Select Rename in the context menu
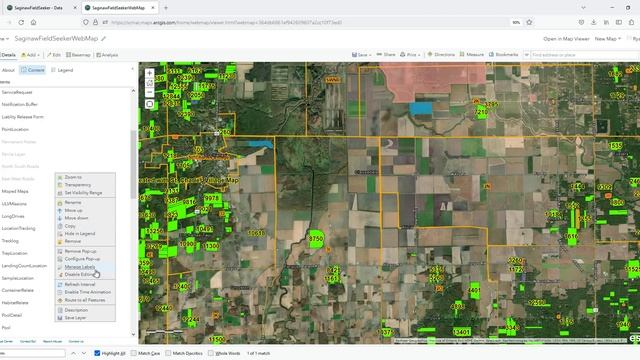 [x=73, y=202]
